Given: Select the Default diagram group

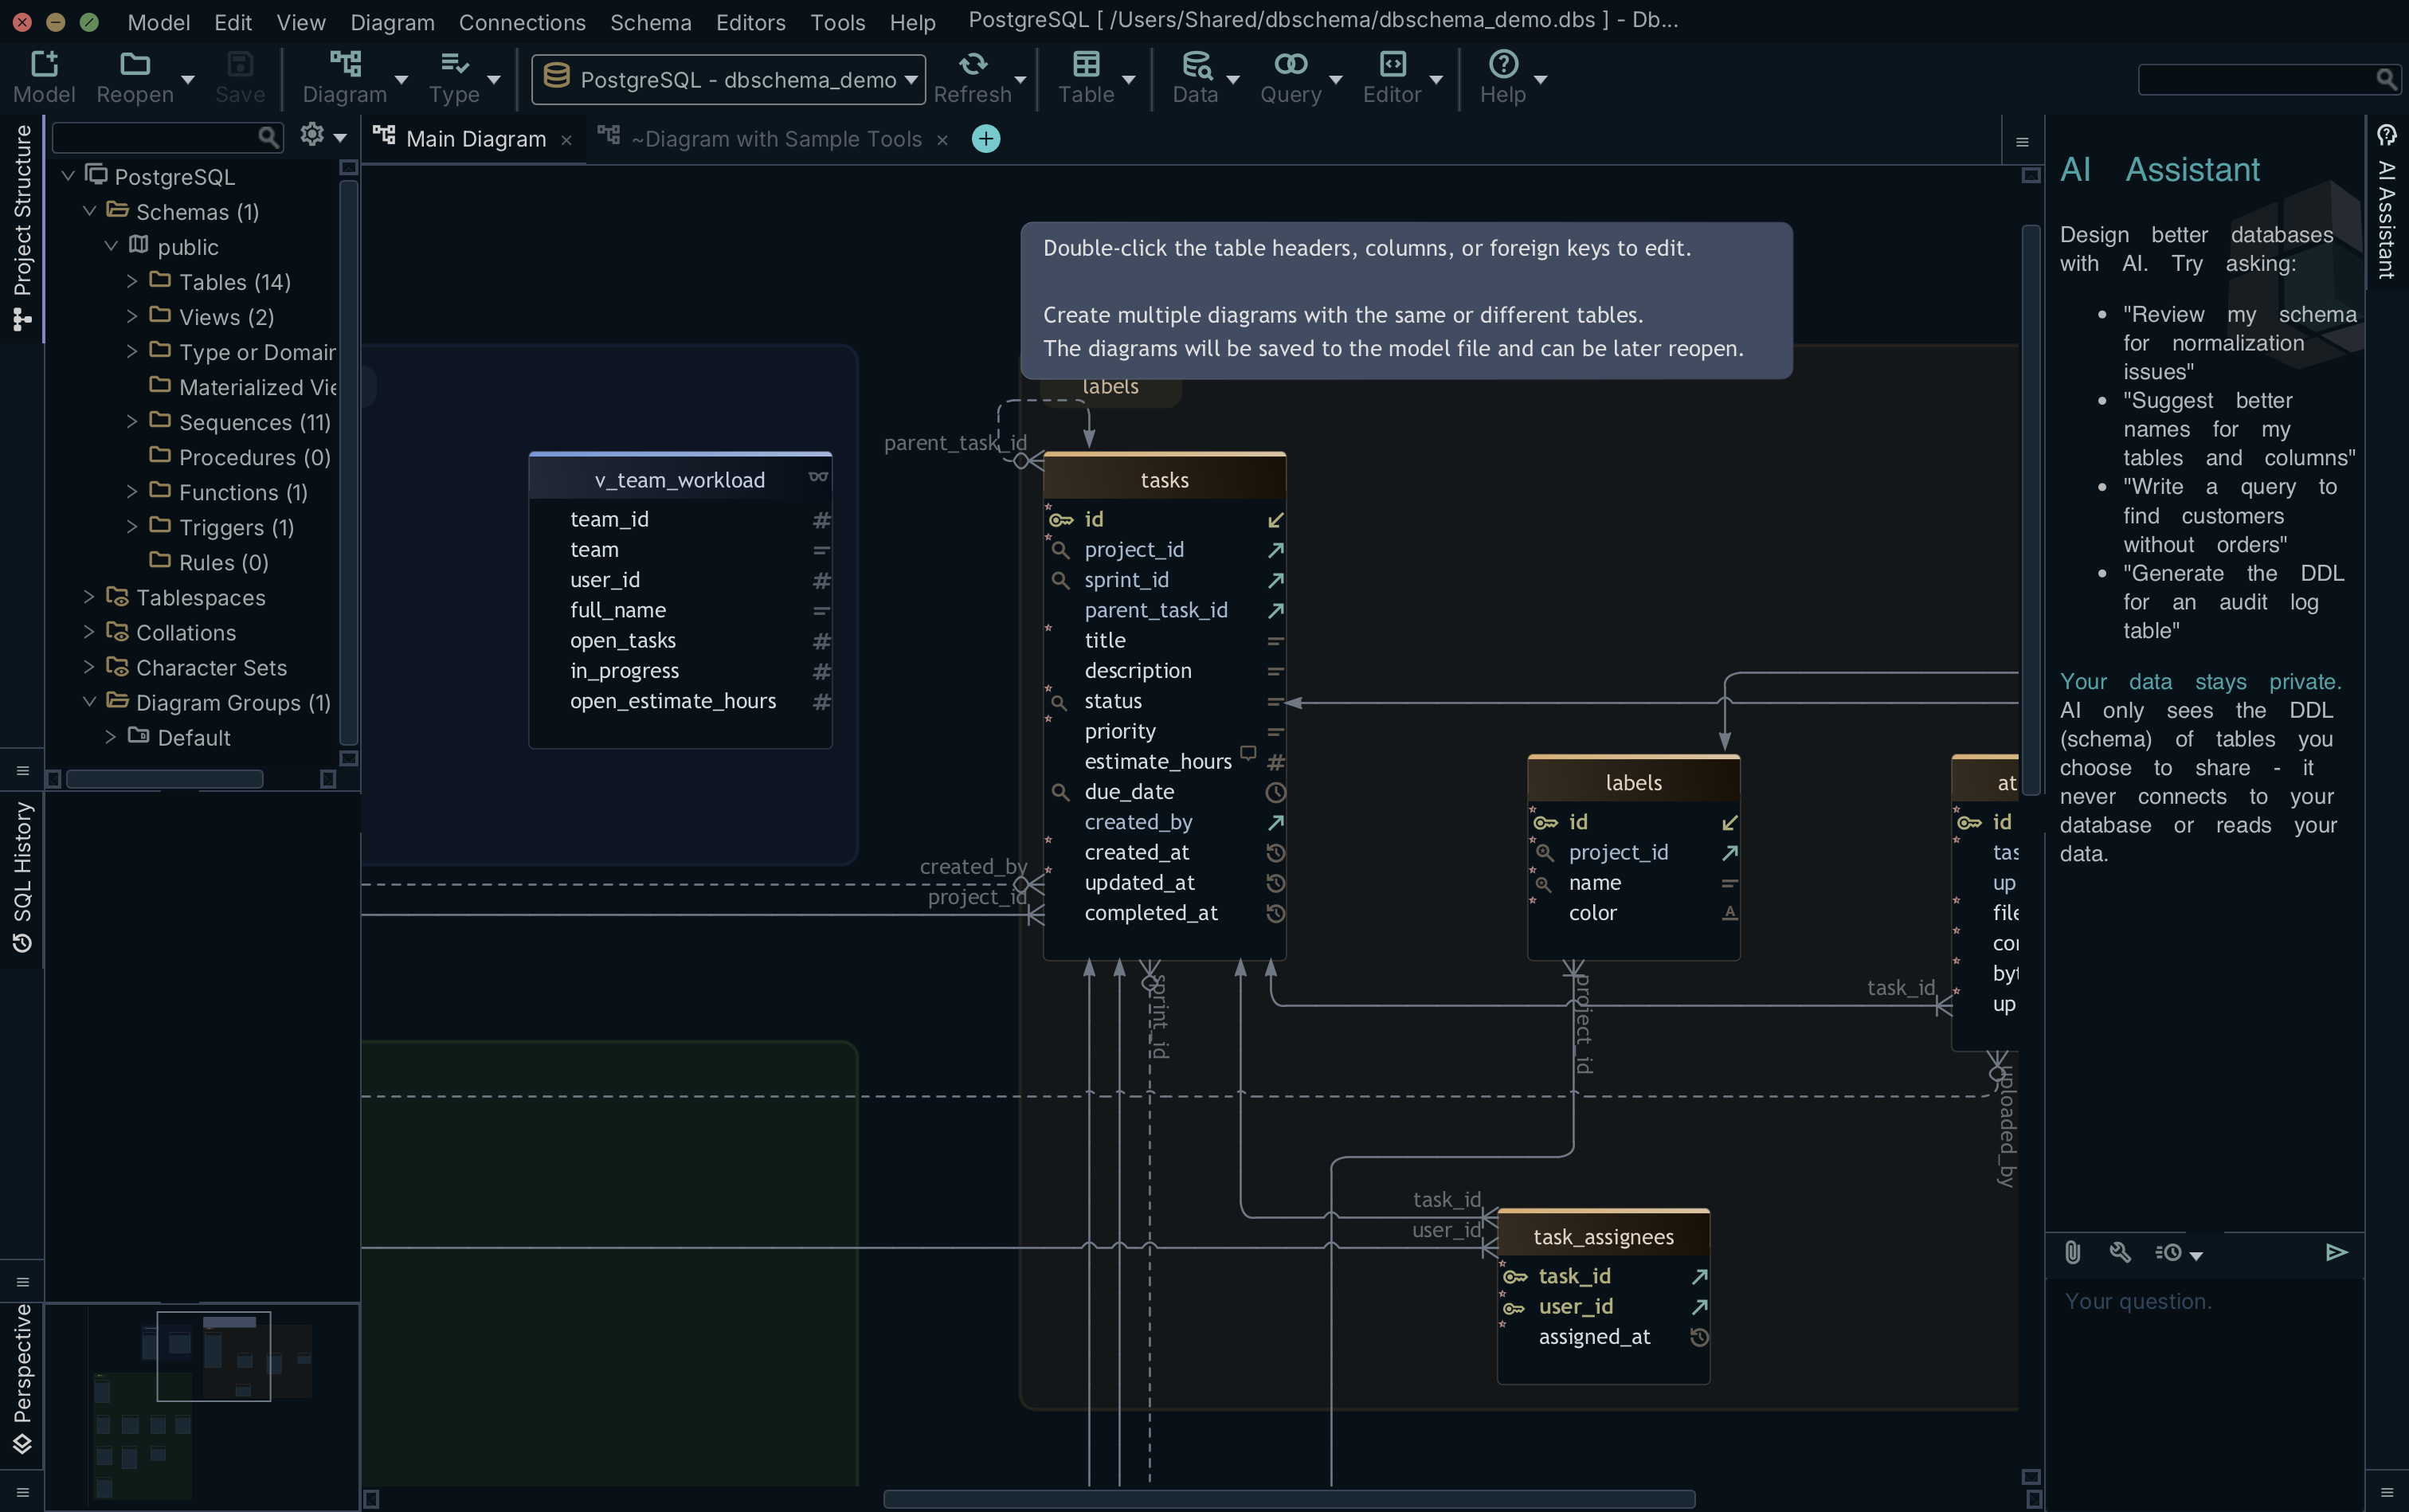Looking at the screenshot, I should (x=193, y=737).
